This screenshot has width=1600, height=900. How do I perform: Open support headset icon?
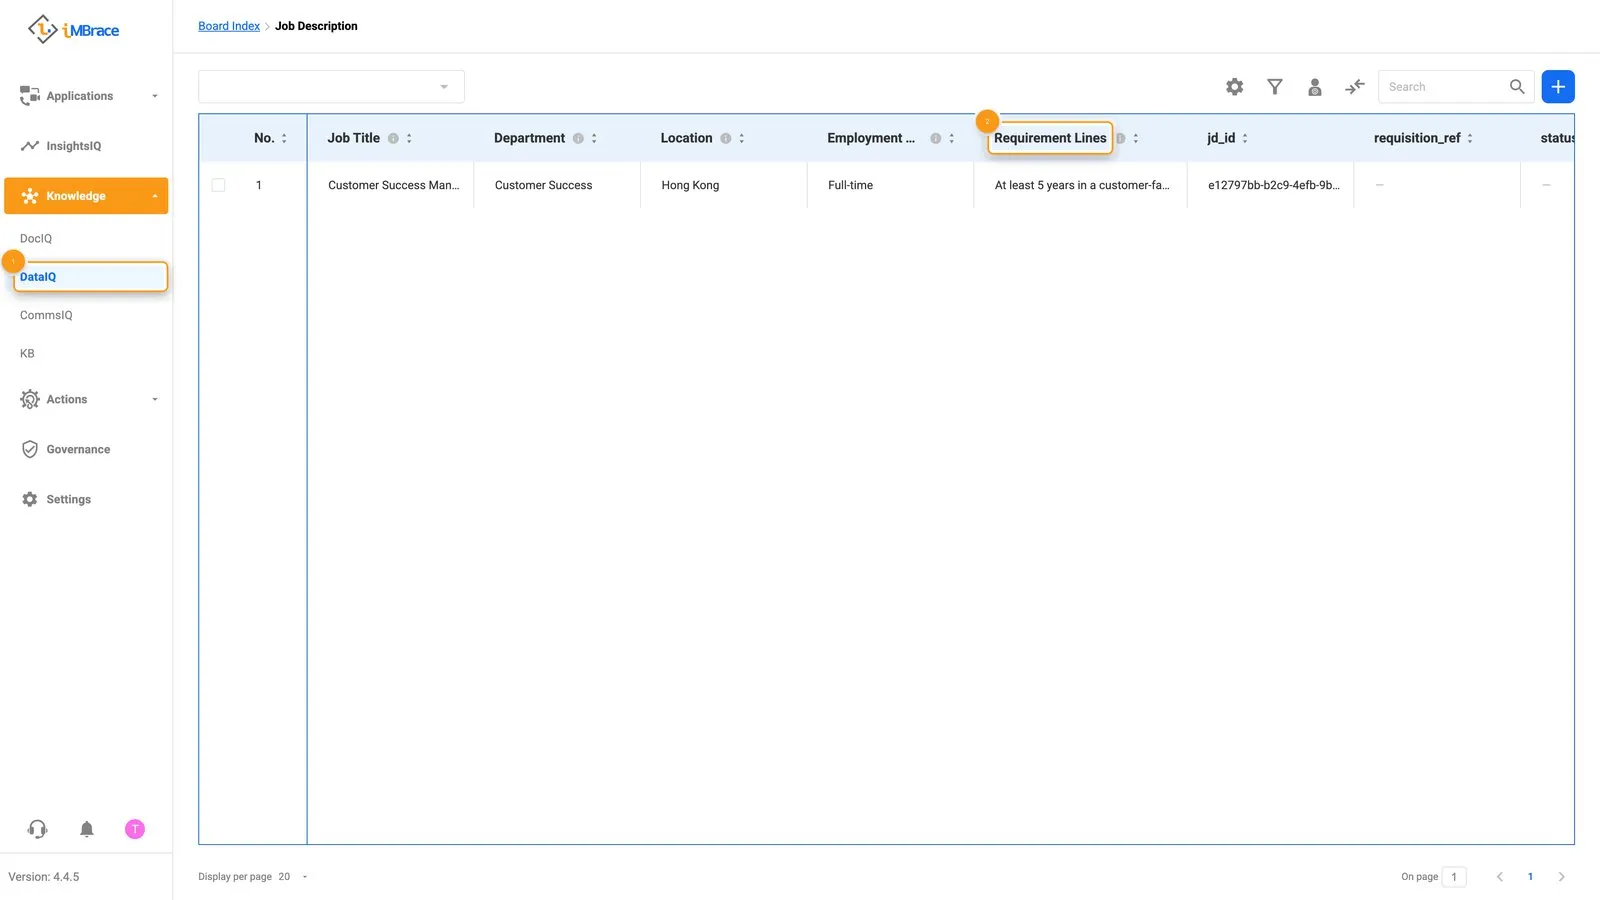coord(37,829)
